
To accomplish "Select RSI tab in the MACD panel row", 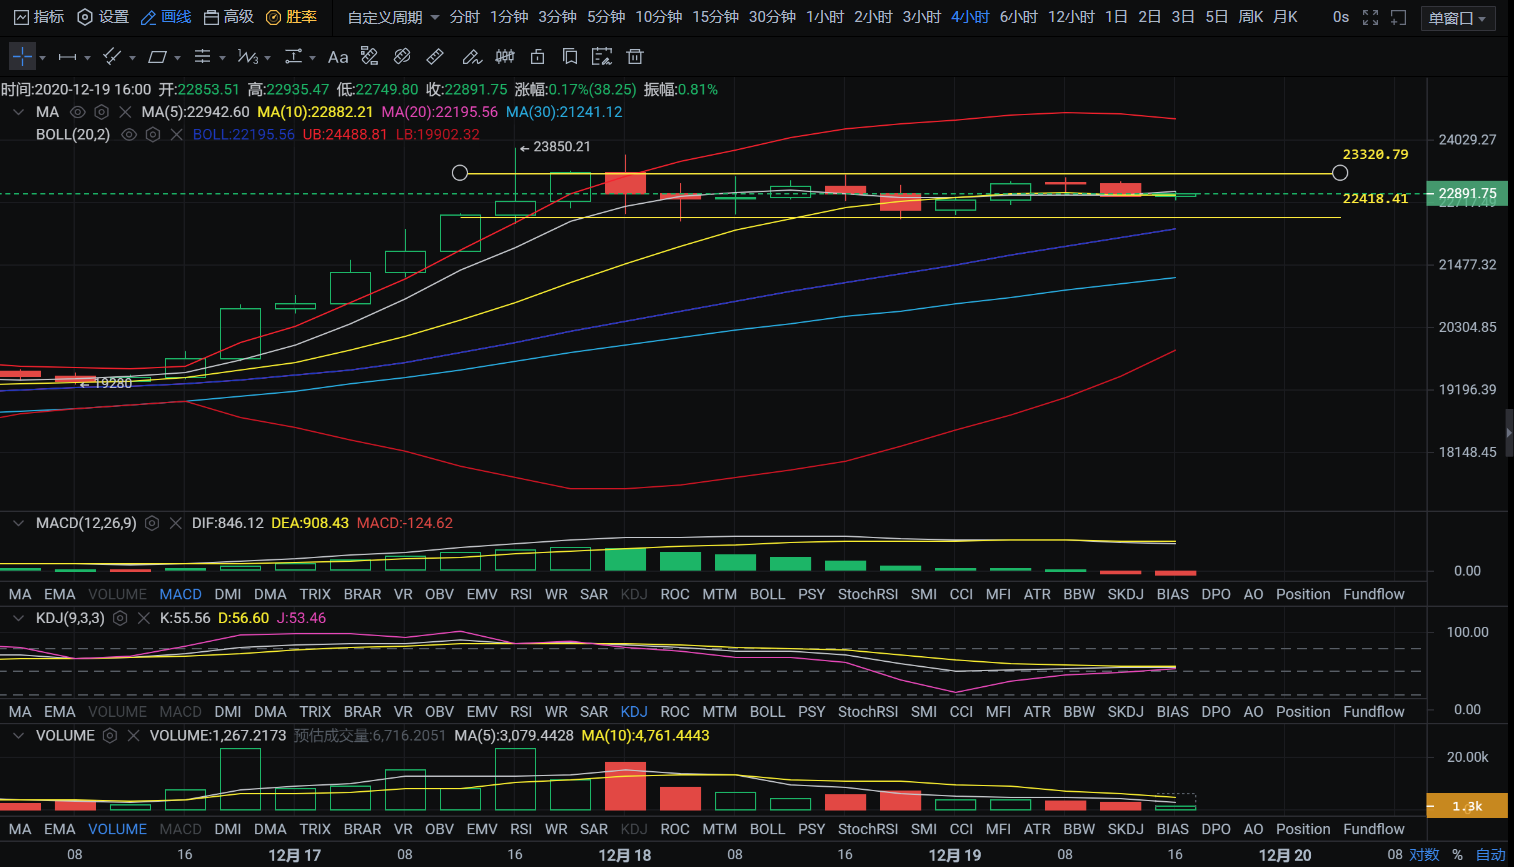I will coord(520,594).
